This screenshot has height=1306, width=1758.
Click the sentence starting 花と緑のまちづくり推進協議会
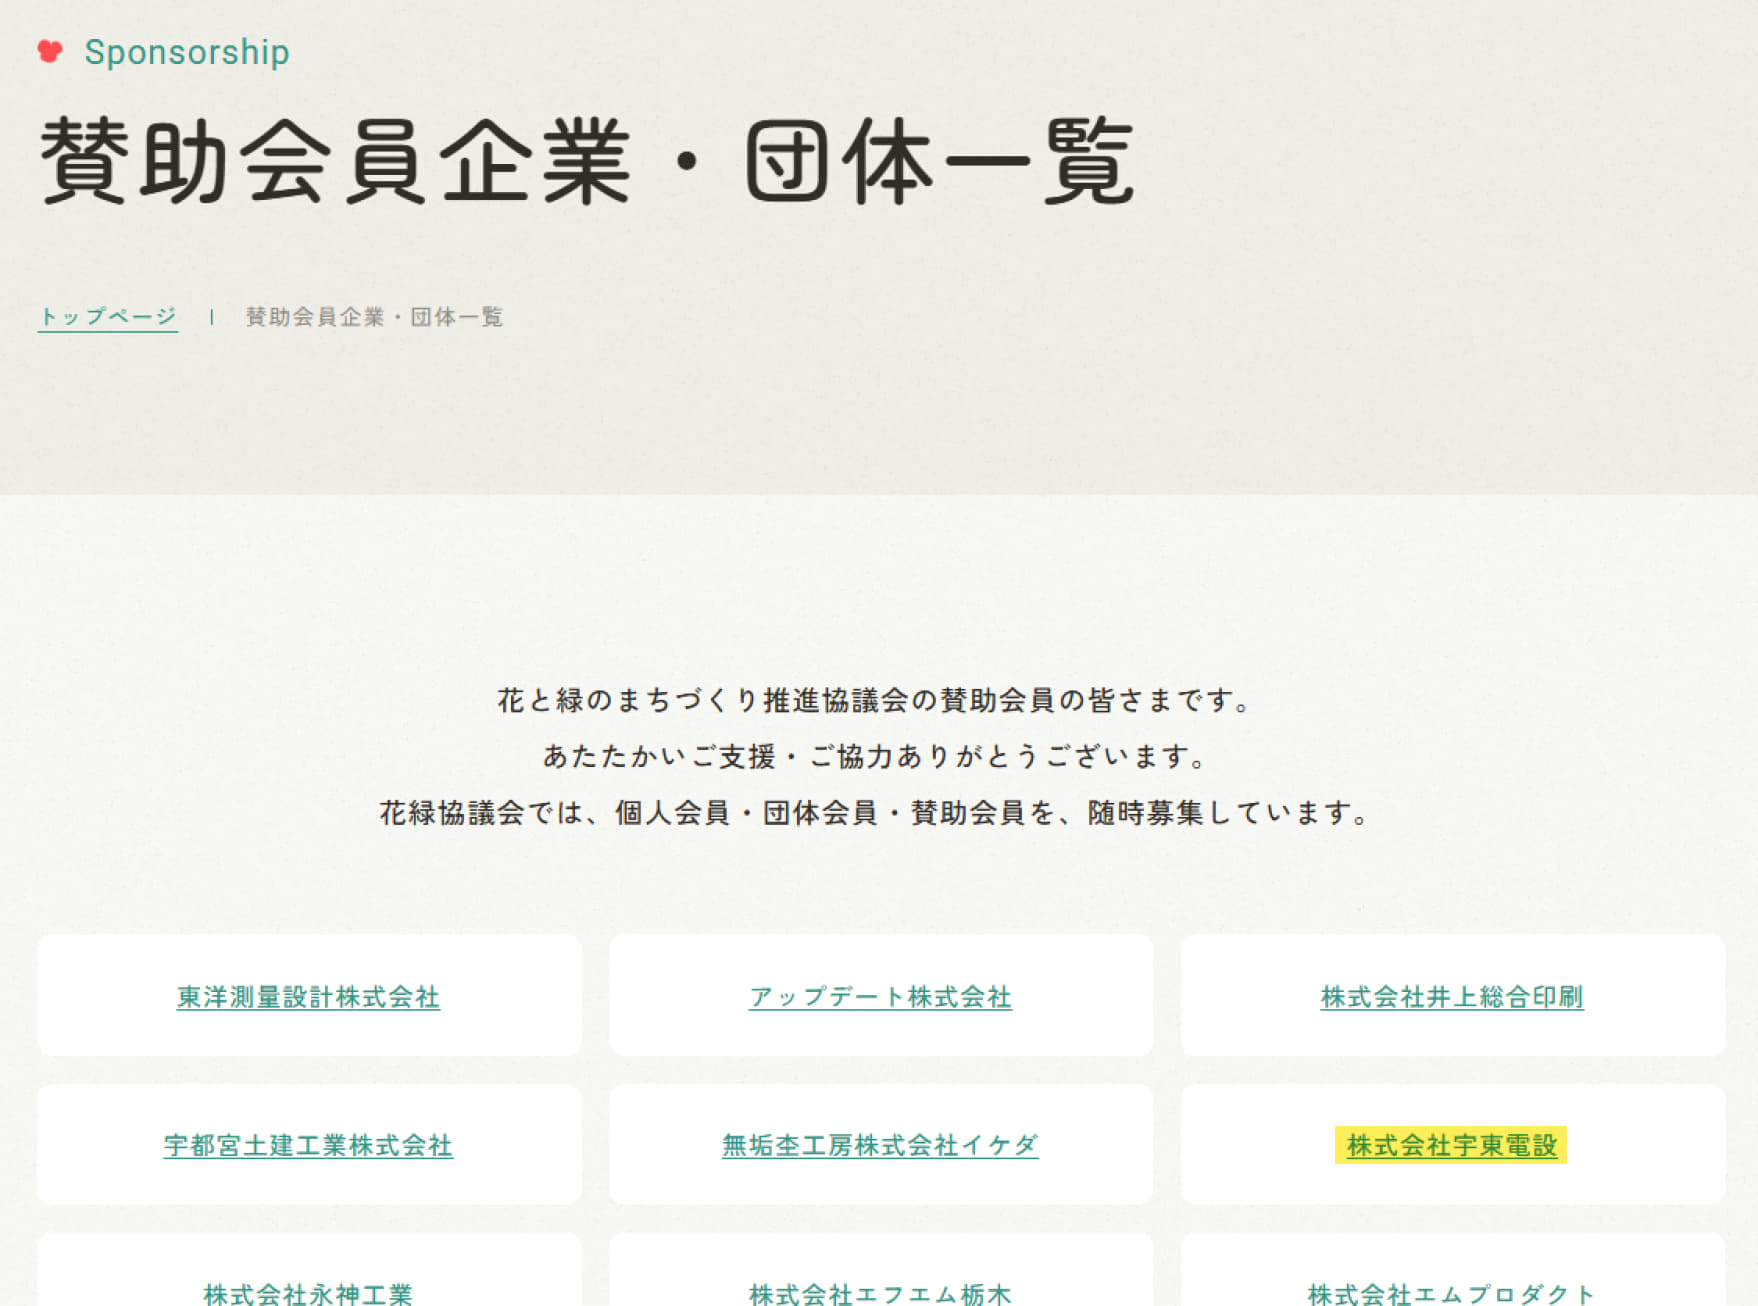[x=876, y=700]
